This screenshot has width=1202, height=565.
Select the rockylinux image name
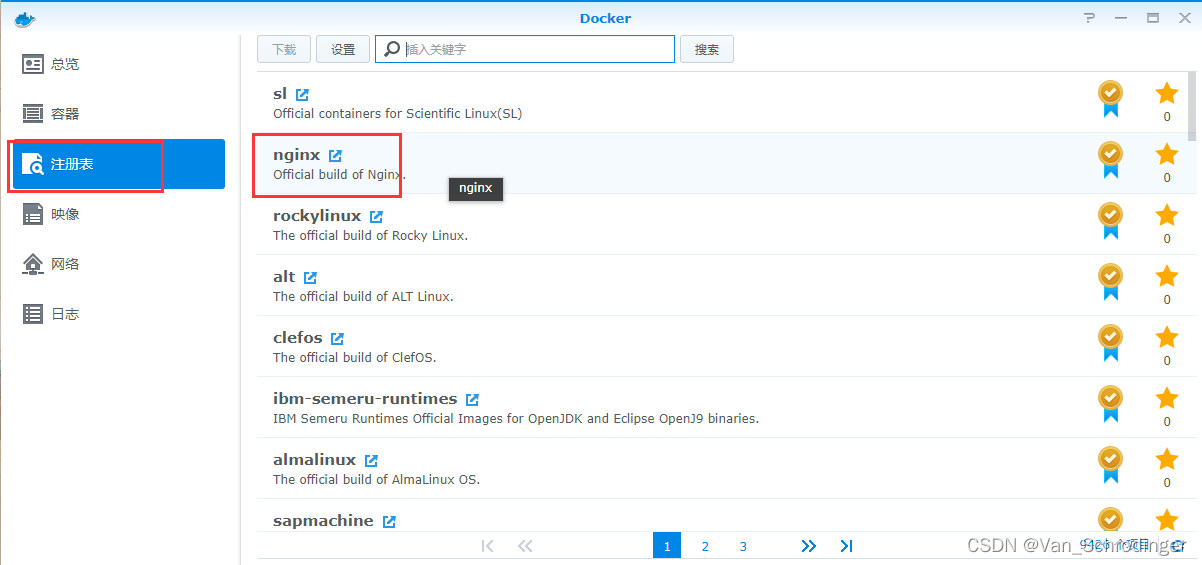click(317, 216)
